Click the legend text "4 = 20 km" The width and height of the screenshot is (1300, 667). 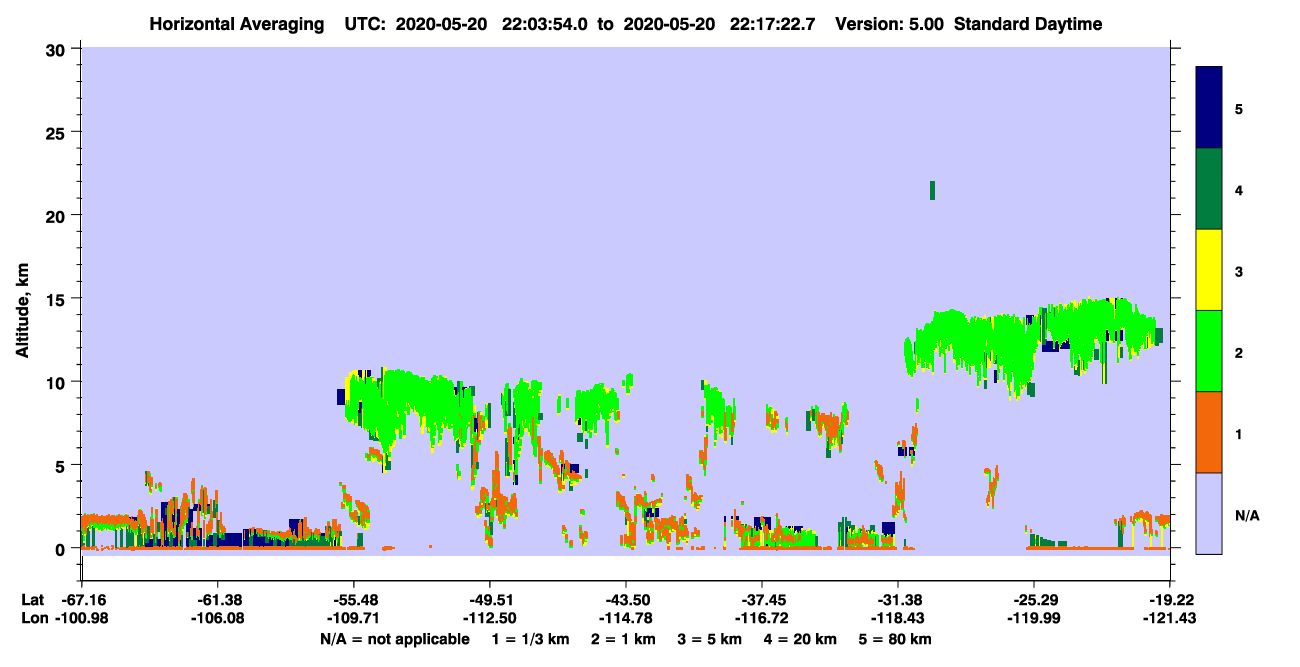click(800, 639)
